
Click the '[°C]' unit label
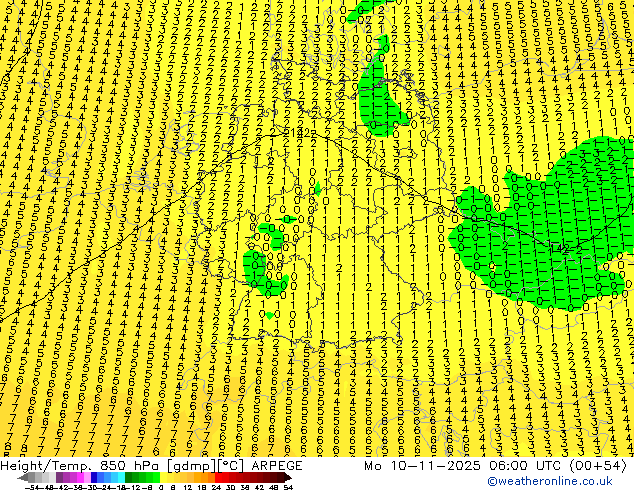pyautogui.click(x=231, y=466)
